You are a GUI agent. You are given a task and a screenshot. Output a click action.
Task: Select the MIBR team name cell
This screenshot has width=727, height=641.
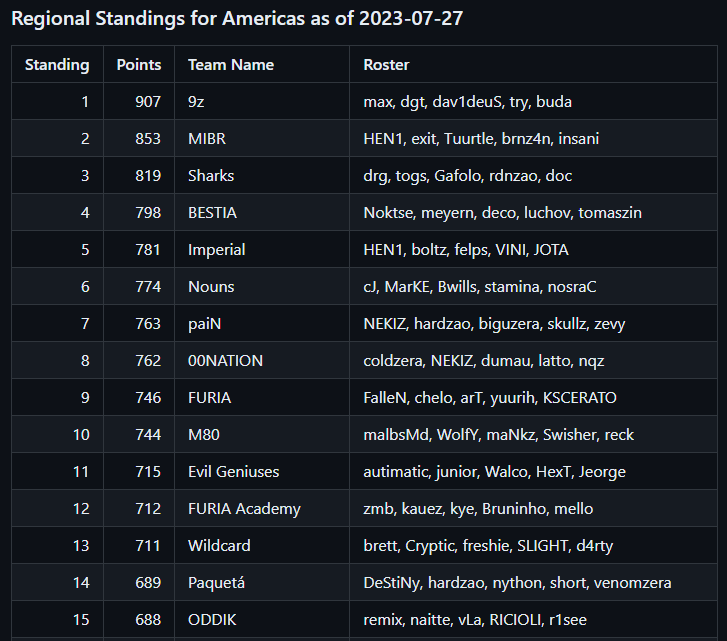coord(261,139)
